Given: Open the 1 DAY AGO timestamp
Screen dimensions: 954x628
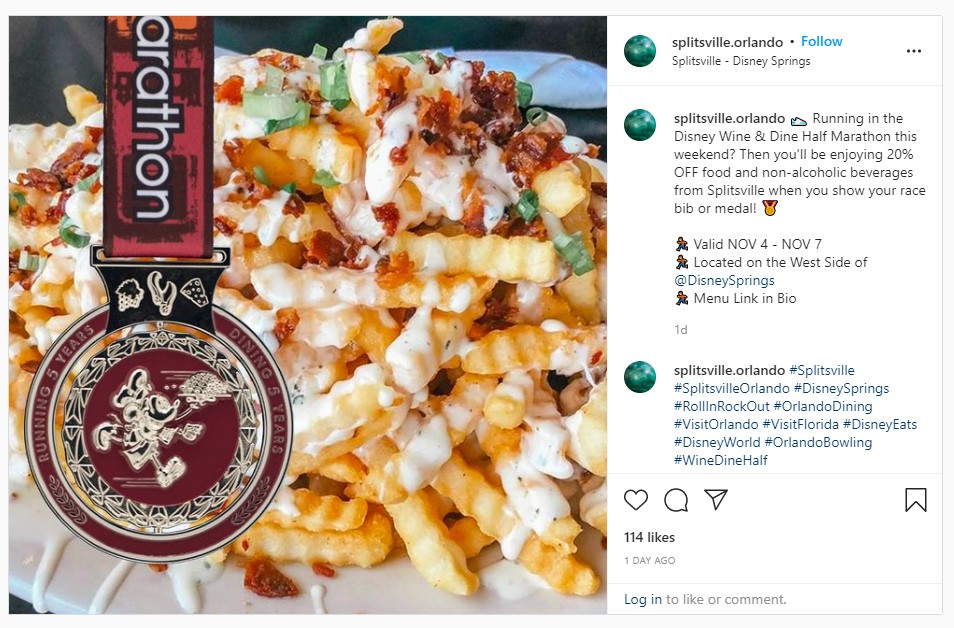Looking at the screenshot, I should pos(649,560).
